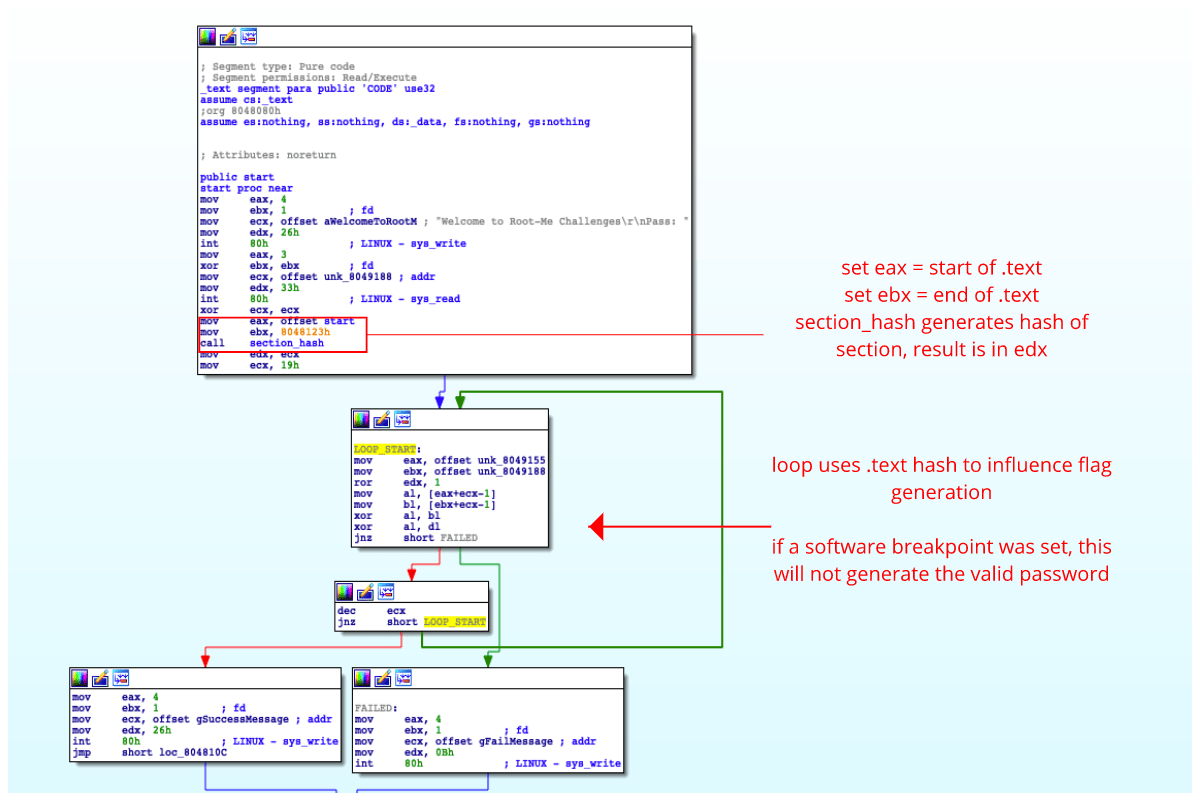Viewport: 1200px width, 800px height.
Task: Click the group icon on the LOOP_START node
Action: 401,419
